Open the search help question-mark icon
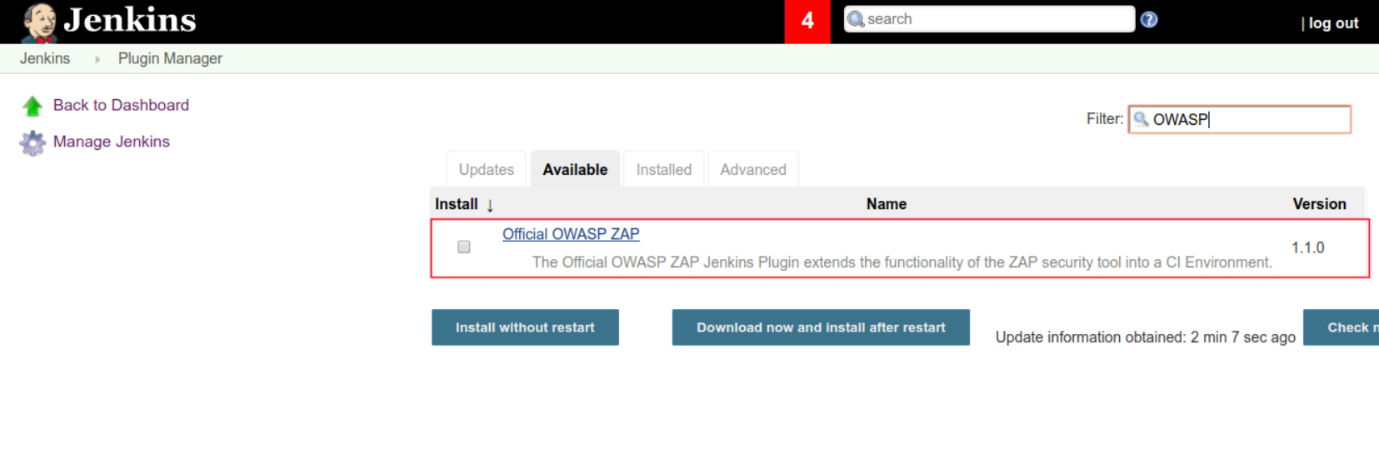 click(1149, 19)
